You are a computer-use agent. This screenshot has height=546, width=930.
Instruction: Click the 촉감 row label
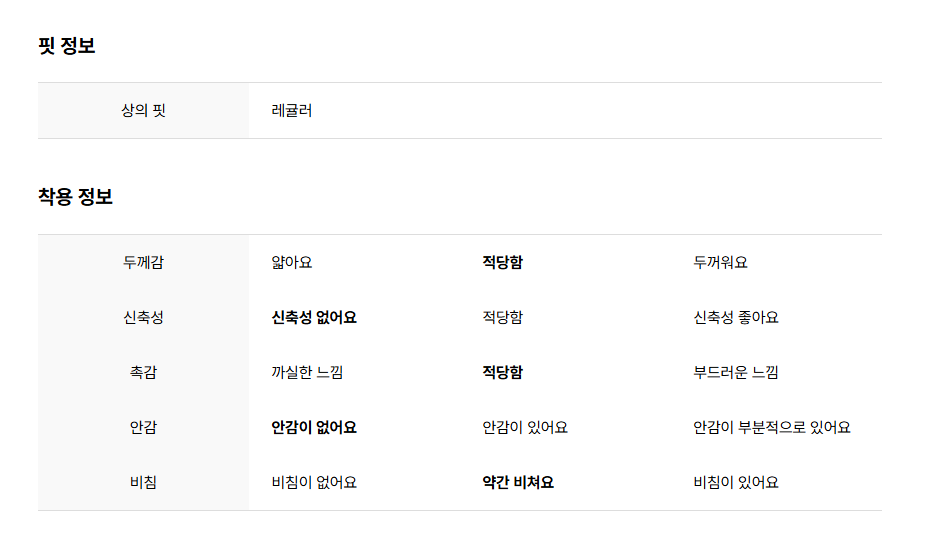144,373
